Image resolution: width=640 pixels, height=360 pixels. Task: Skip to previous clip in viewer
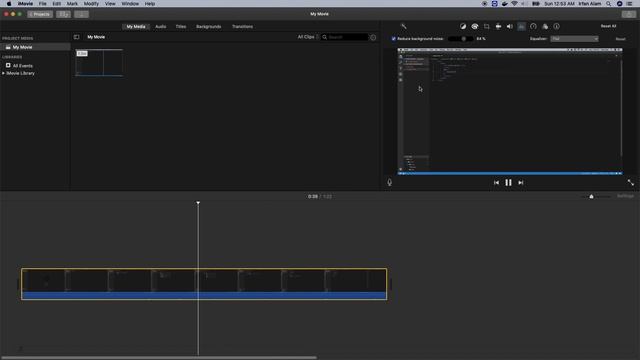pyautogui.click(x=496, y=182)
